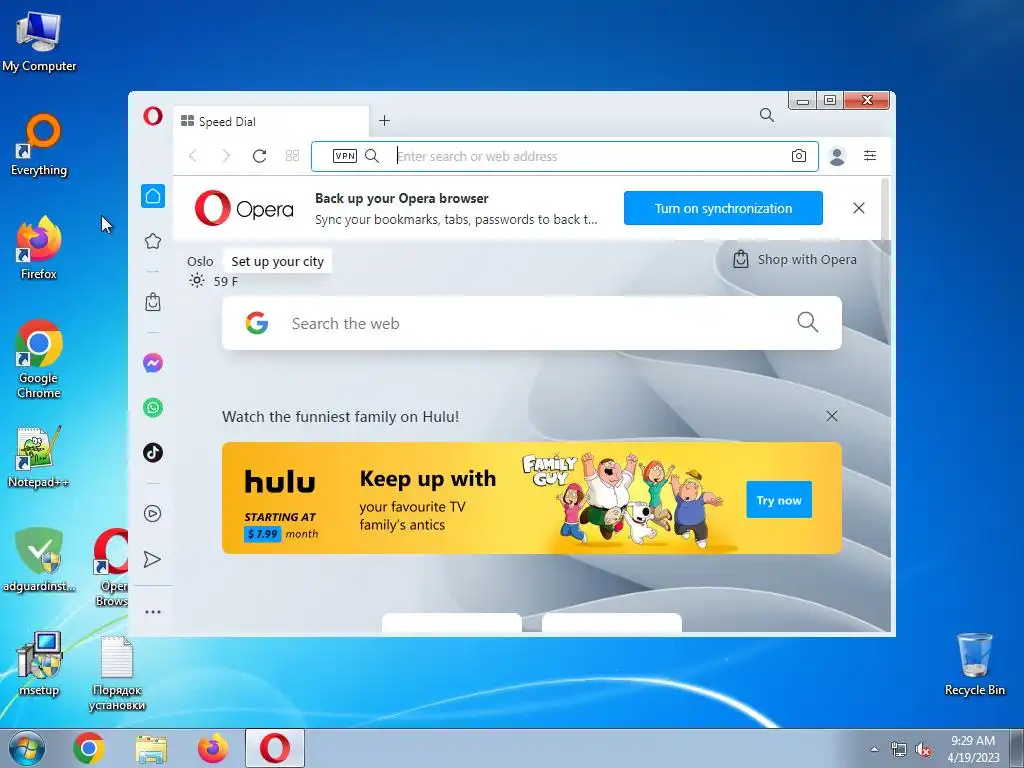Expand sidebar setup three-dots menu
This screenshot has width=1024, height=768.
tap(153, 612)
